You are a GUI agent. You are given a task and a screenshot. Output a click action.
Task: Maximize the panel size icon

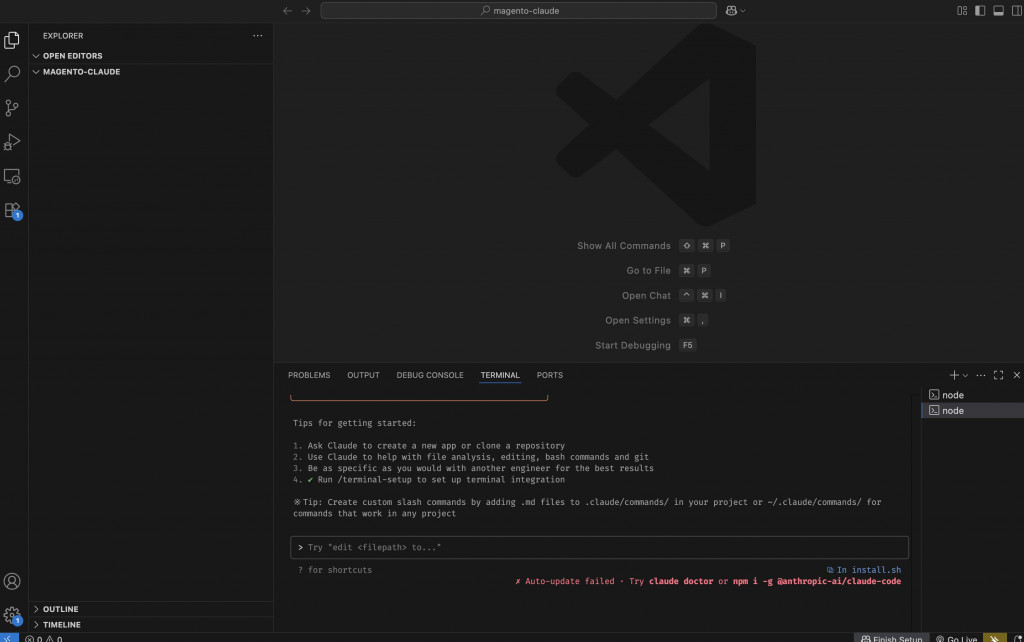(999, 375)
